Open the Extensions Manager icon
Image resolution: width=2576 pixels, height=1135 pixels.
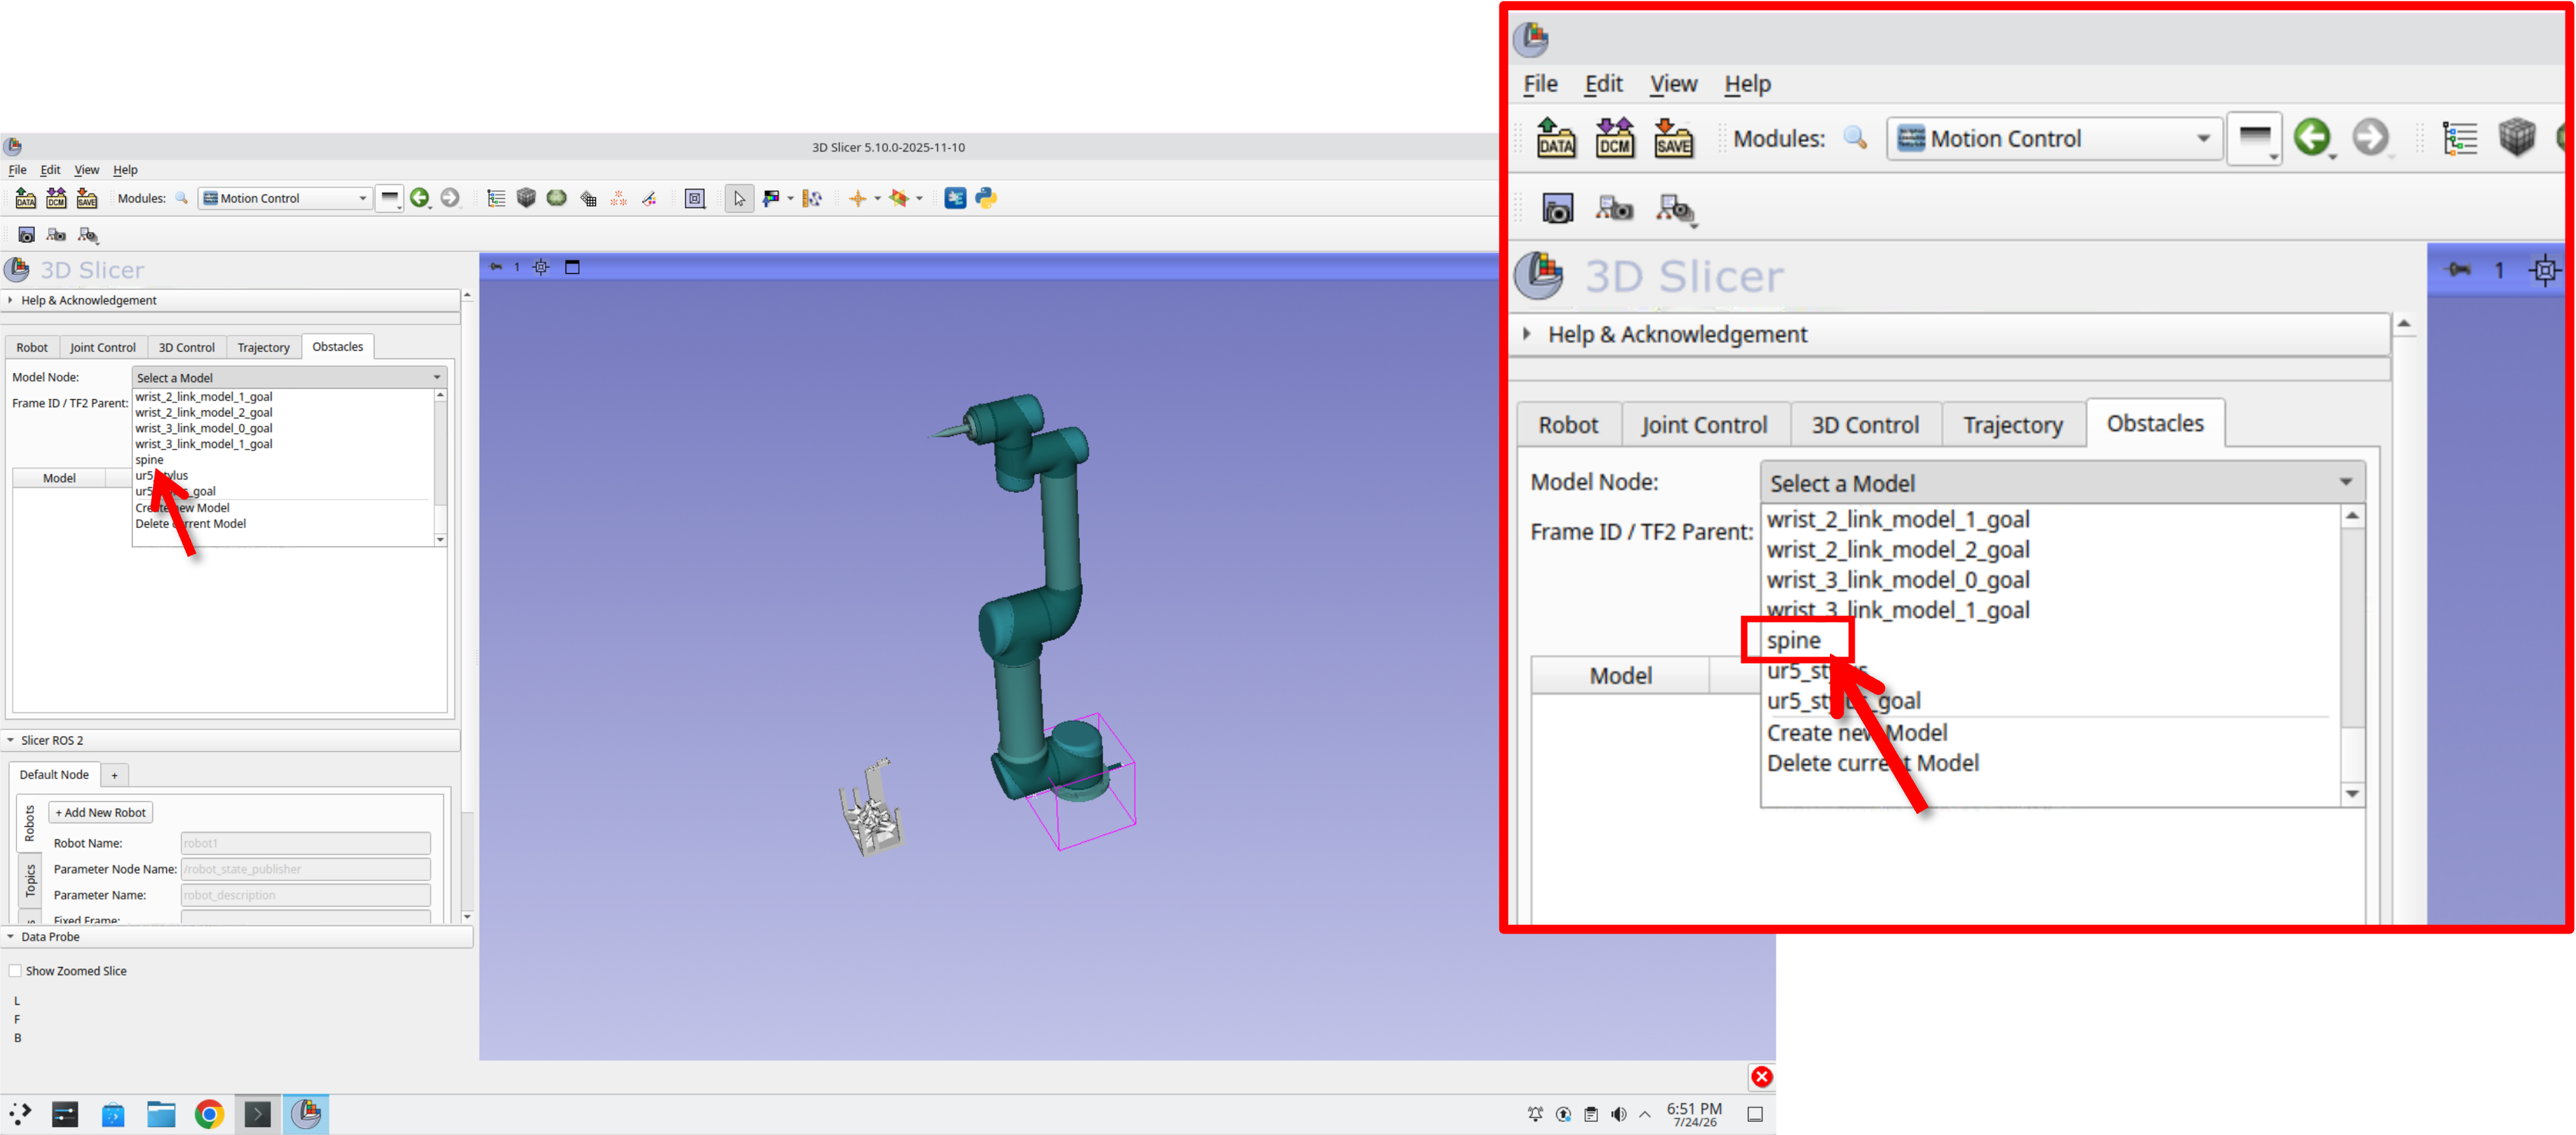(955, 198)
